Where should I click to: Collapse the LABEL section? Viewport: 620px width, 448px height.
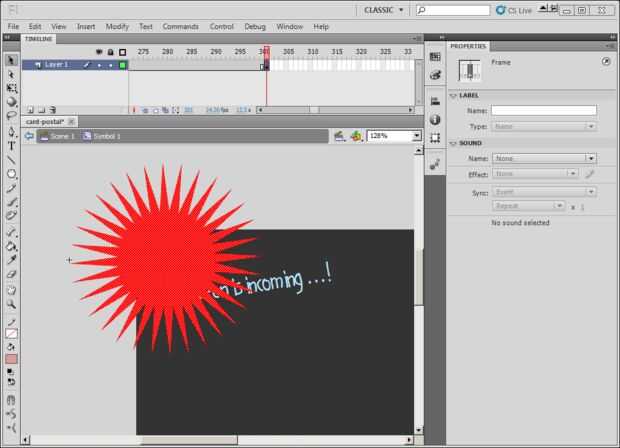[453, 96]
